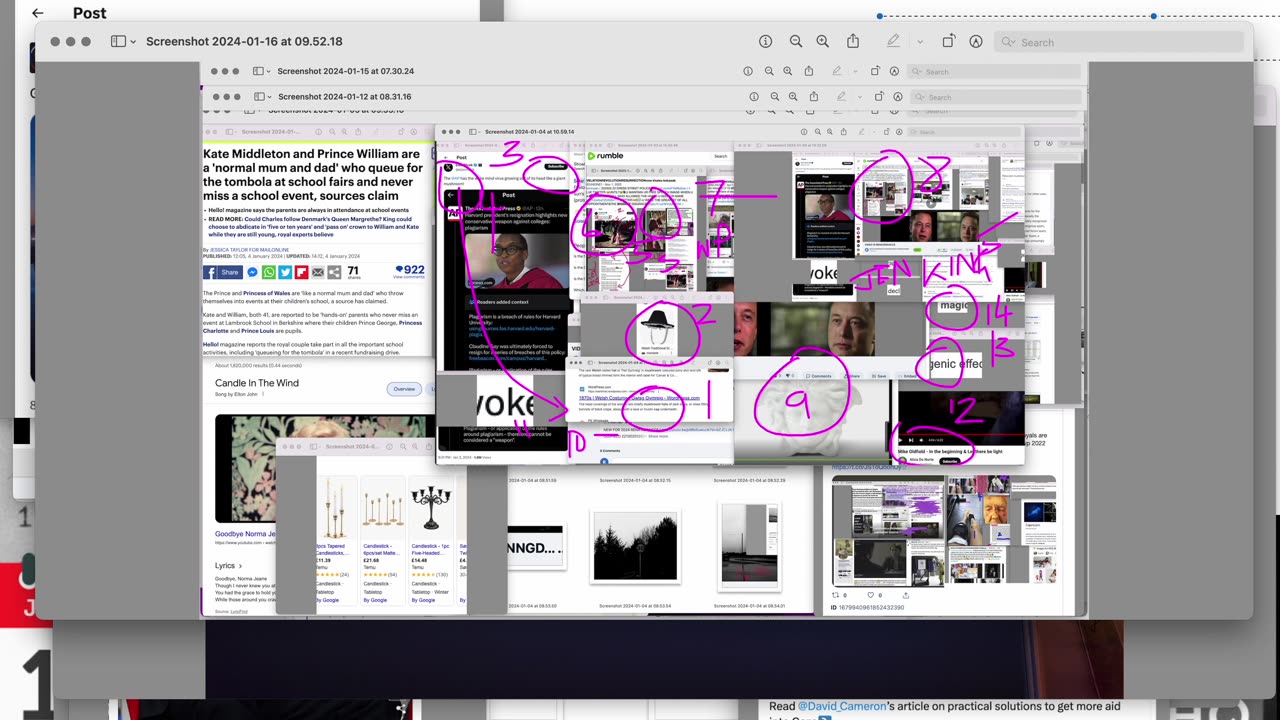This screenshot has width=1280, height=720.
Task: Click Search field in 08.31.16 window
Action: [x=997, y=97]
